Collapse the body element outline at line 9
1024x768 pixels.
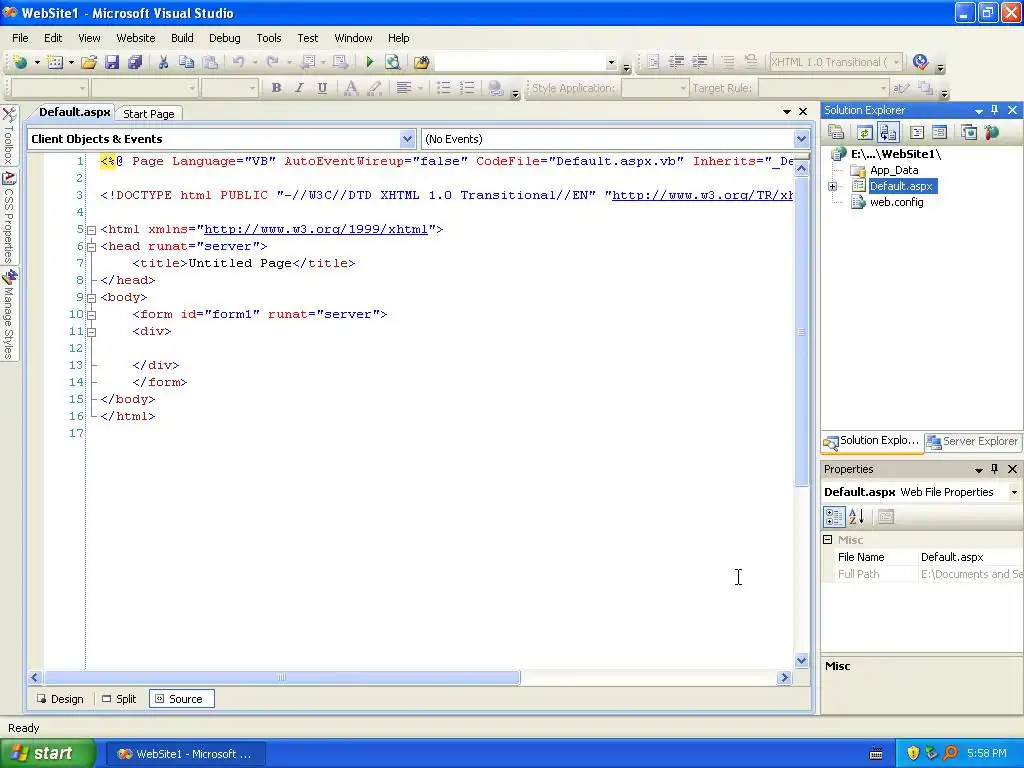tap(91, 298)
